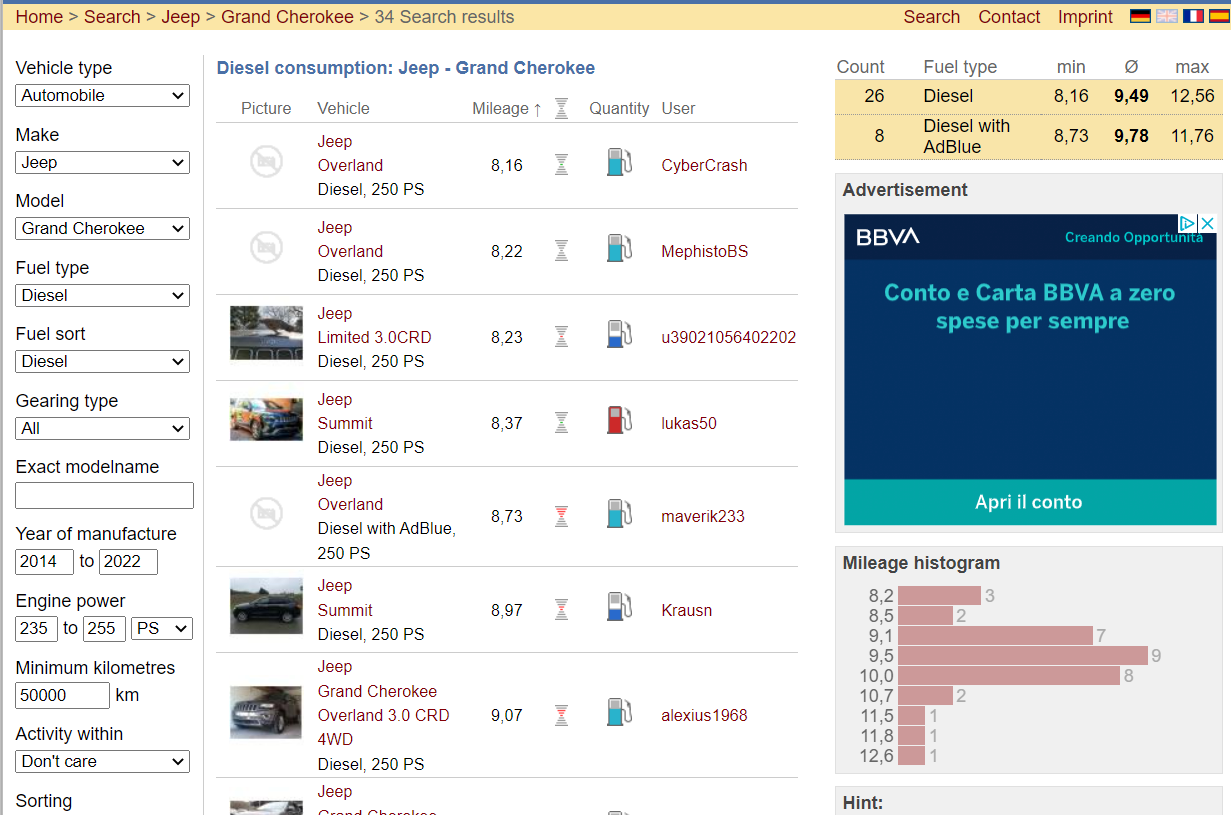Screen dimensions: 1231x815
Task: Open the Vehicle type dropdown
Action: 103,96
